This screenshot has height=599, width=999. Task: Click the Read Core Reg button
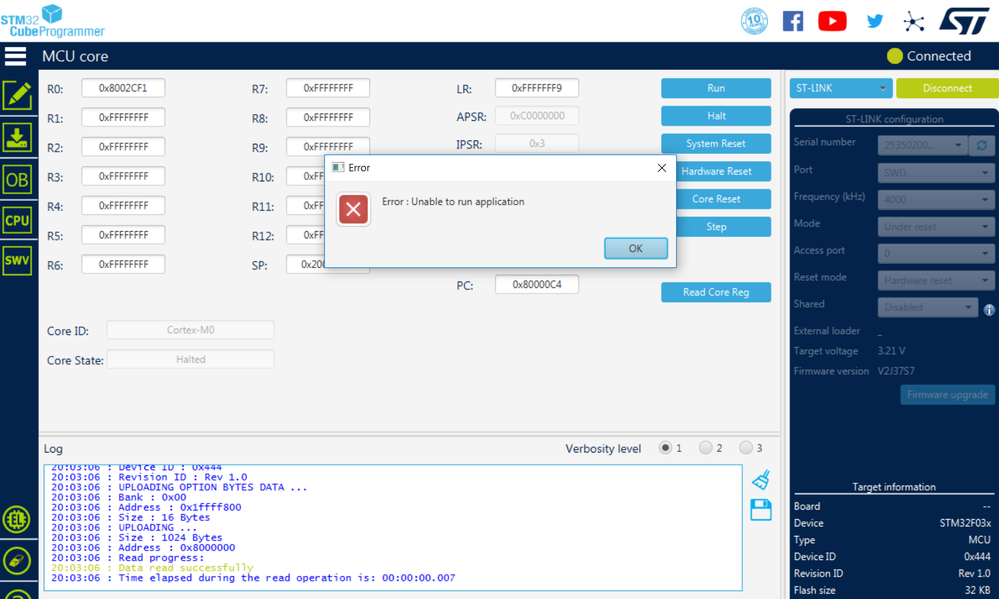click(716, 292)
